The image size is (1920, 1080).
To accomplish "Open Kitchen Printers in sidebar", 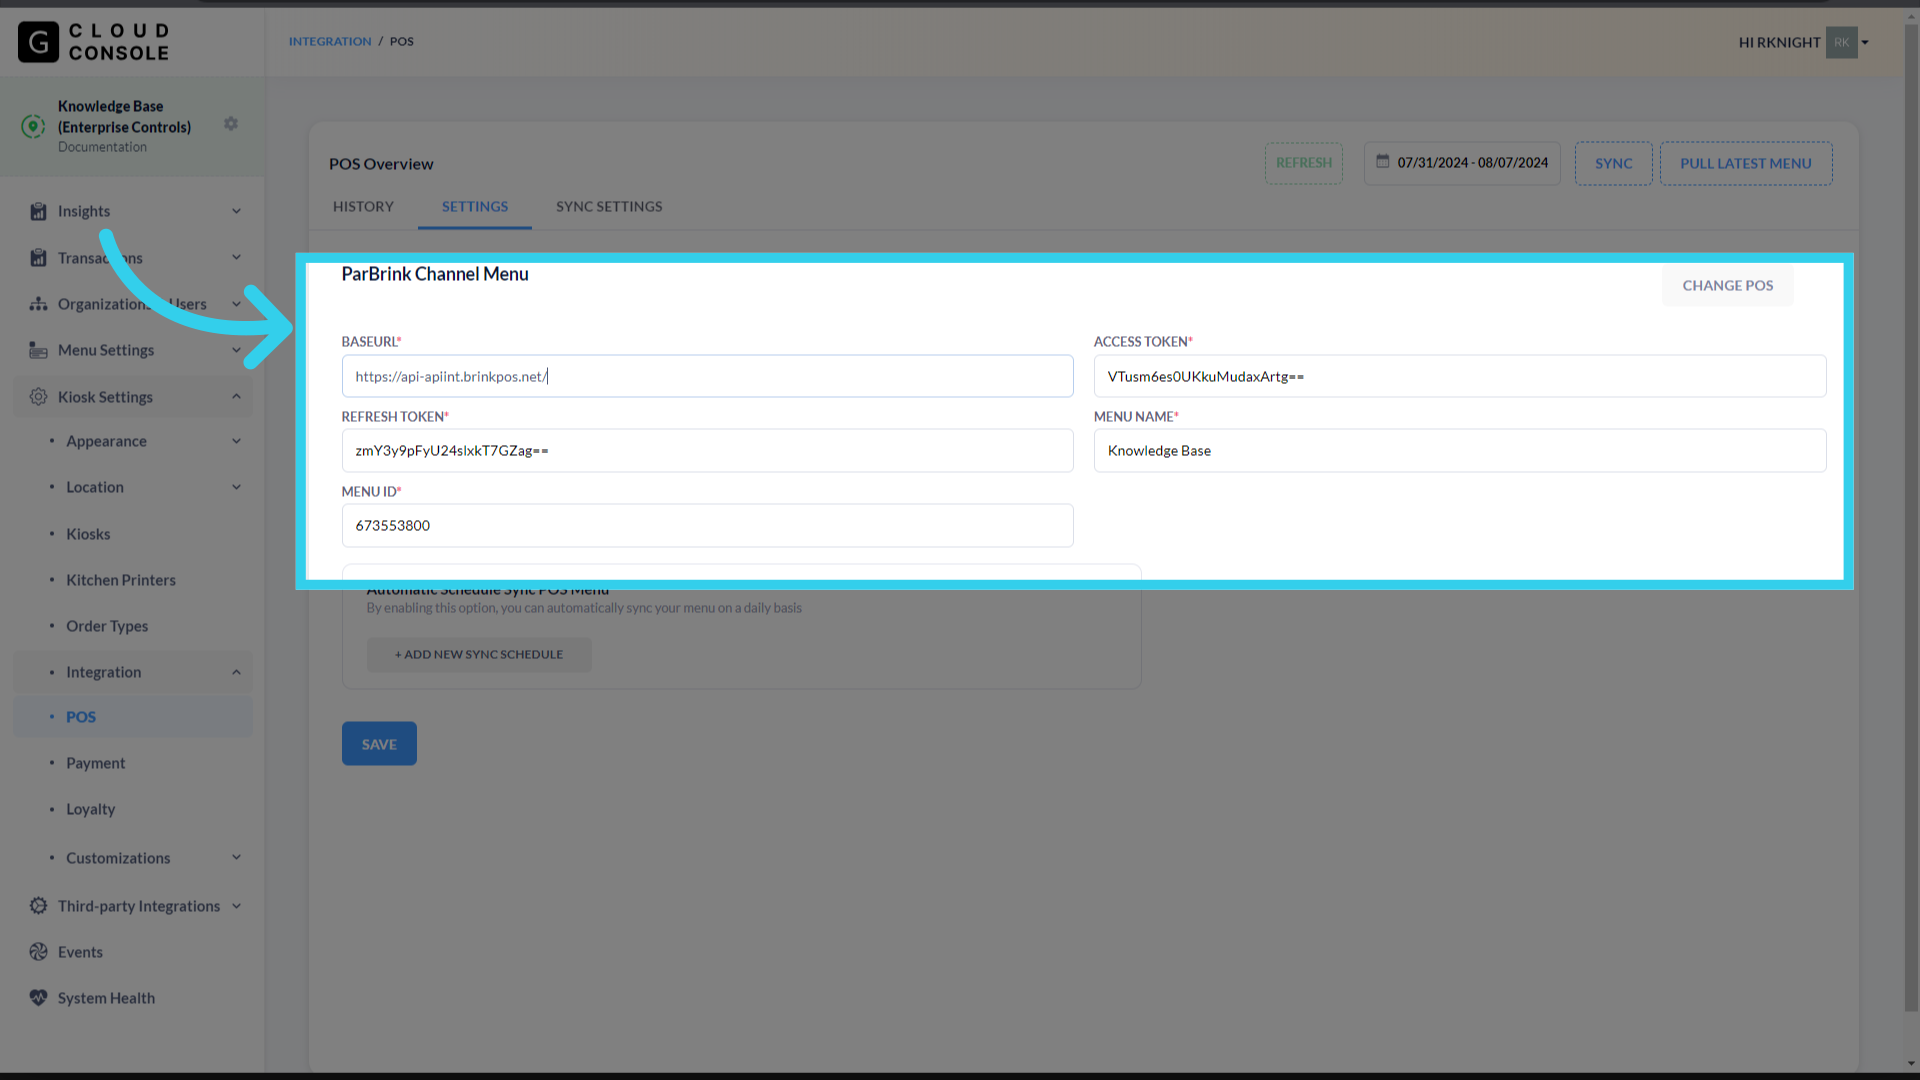I will tap(121, 580).
